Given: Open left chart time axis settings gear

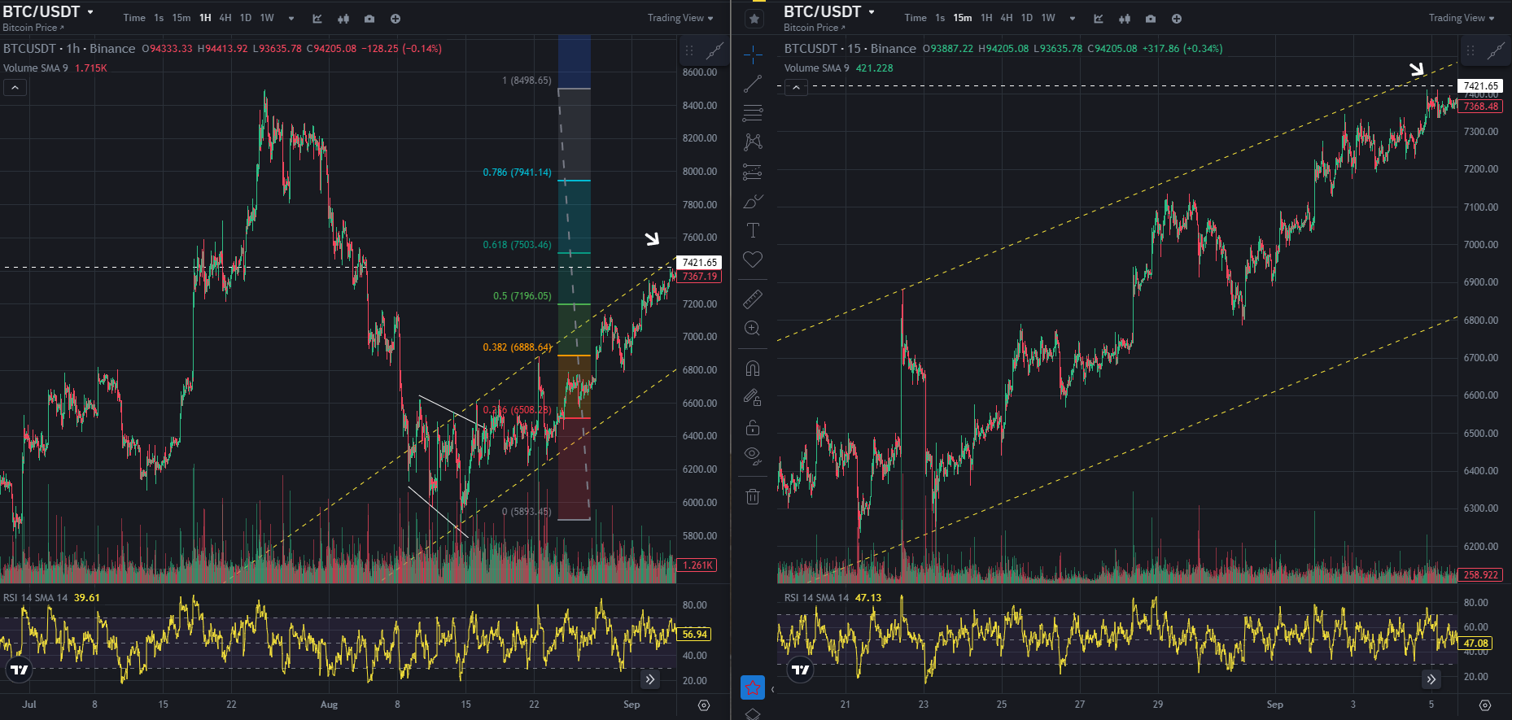Looking at the screenshot, I should 704,705.
